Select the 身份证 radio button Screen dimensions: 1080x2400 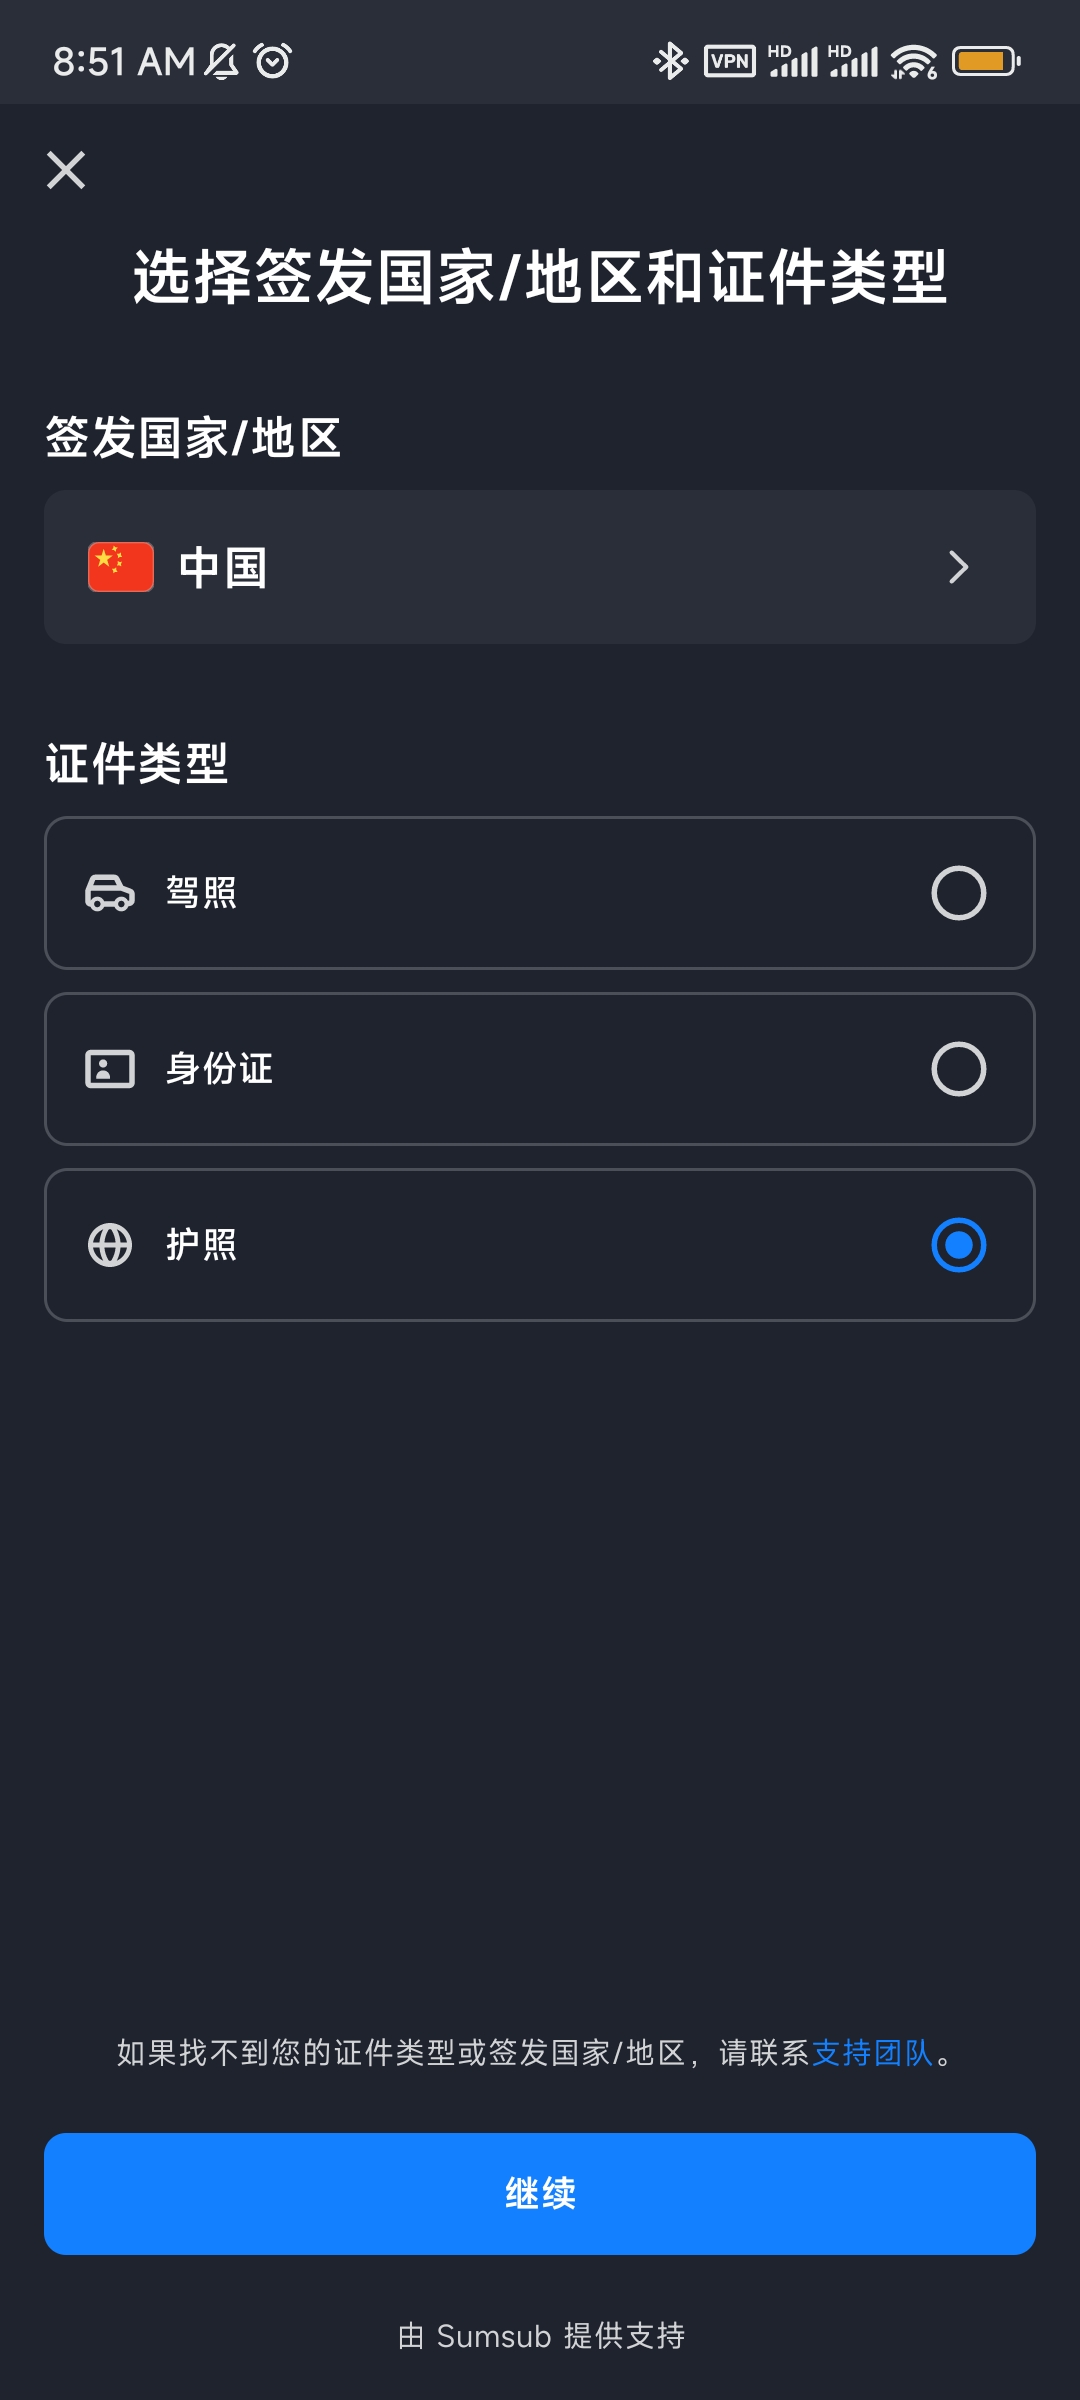click(959, 1069)
